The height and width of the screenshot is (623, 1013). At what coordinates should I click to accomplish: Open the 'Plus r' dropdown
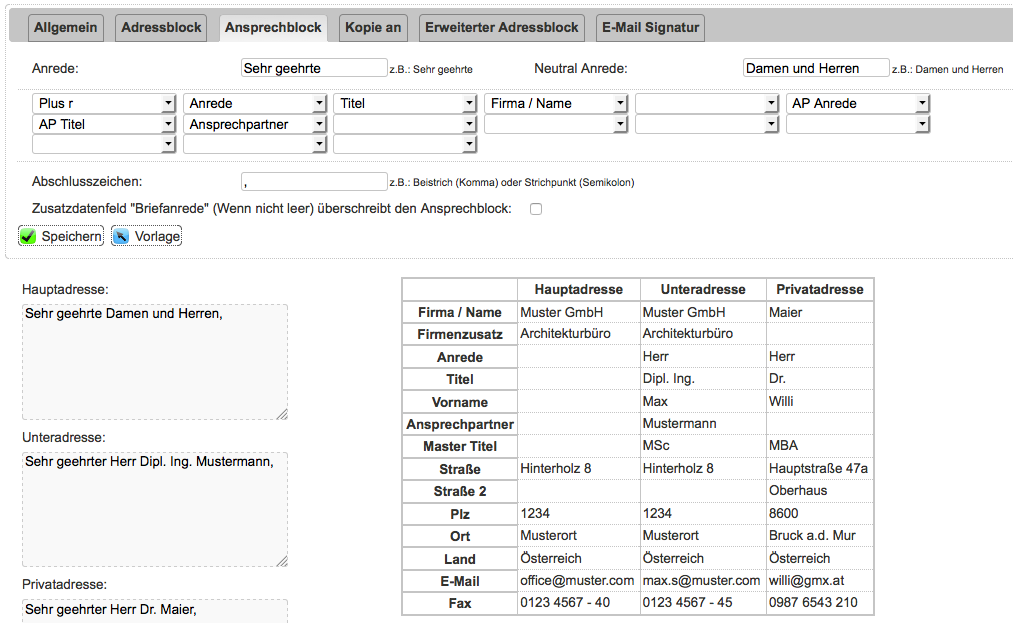[x=104, y=103]
